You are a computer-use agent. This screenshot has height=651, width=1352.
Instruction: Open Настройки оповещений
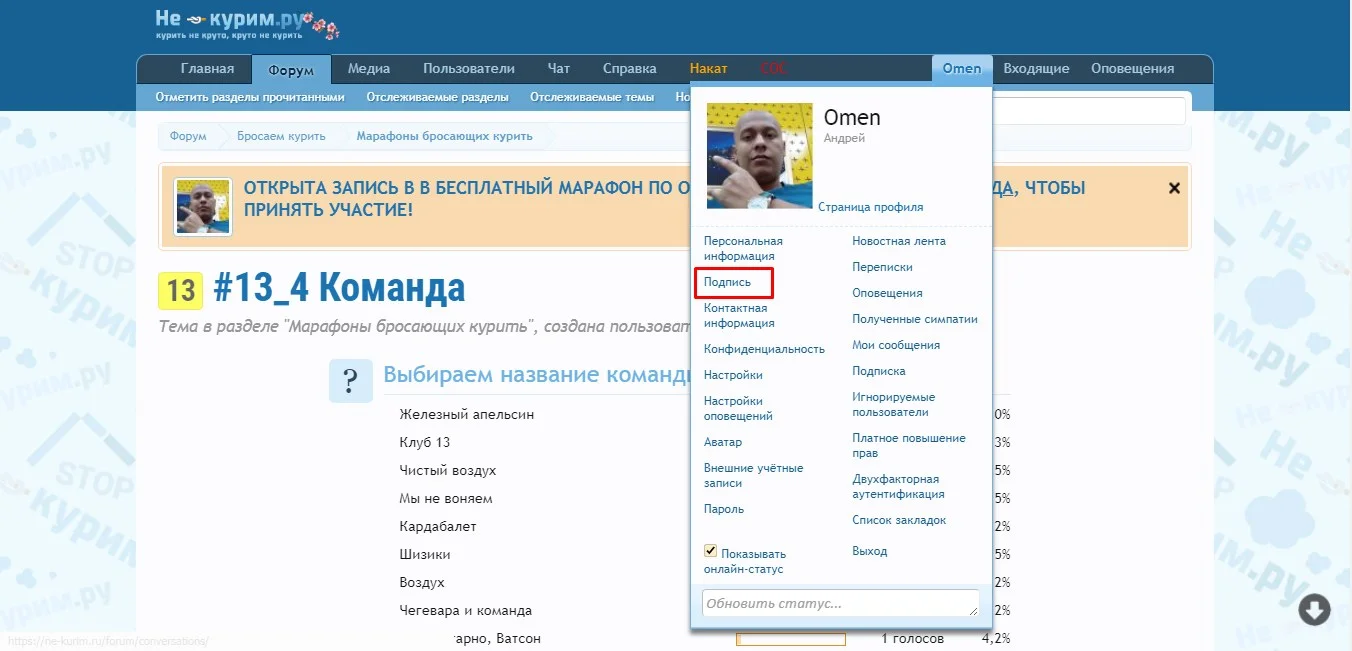[738, 409]
